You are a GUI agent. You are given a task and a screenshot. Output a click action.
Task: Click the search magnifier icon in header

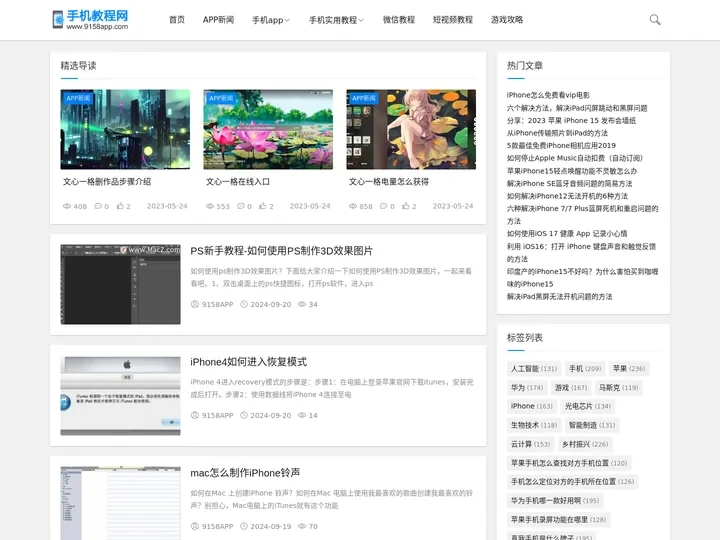655,20
